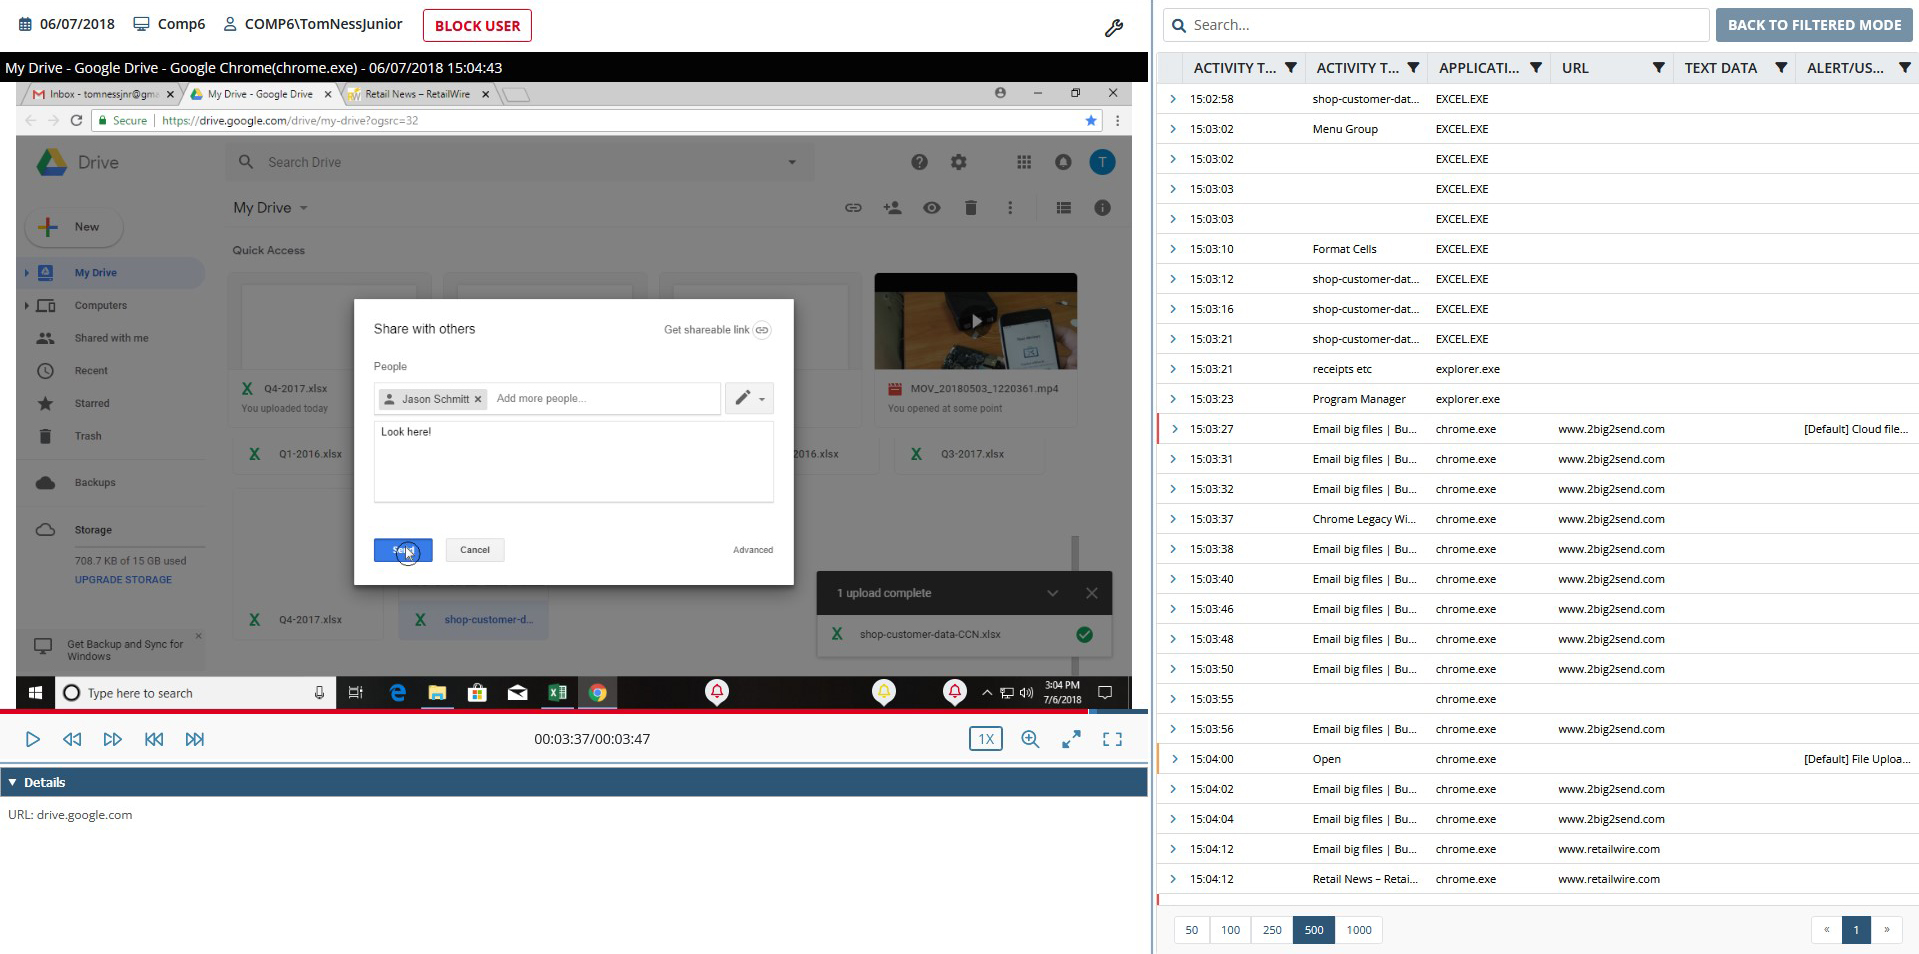Select 500 rows per page

[x=1313, y=930]
